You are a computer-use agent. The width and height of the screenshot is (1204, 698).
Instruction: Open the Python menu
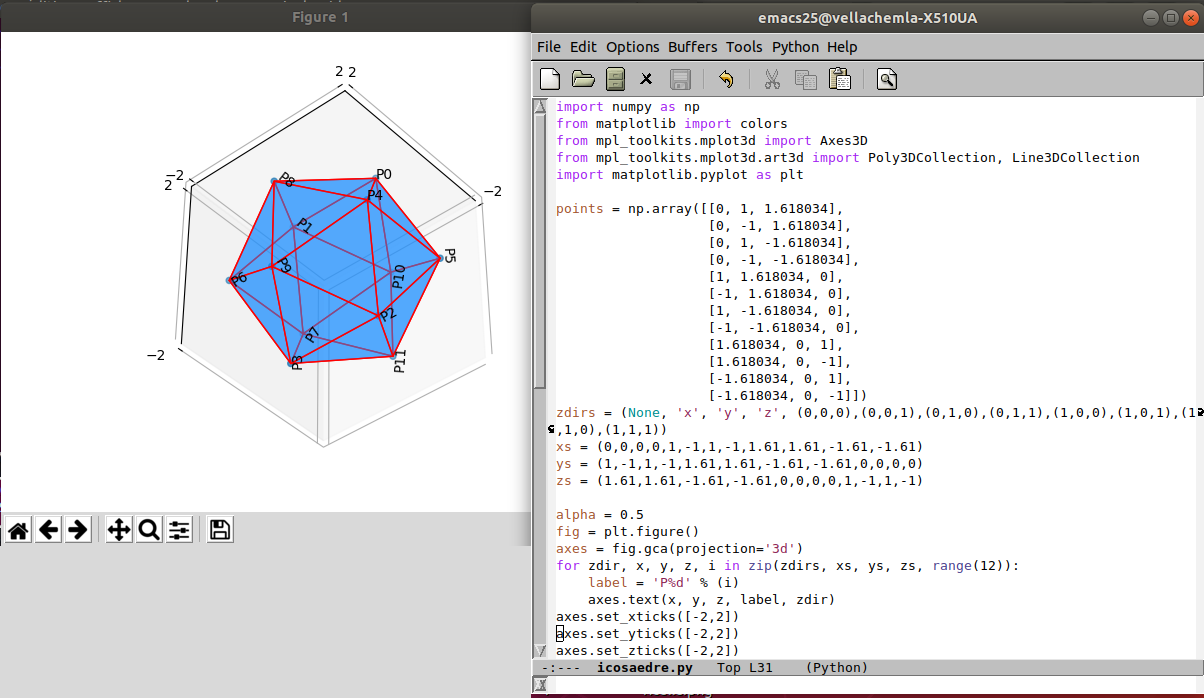click(x=795, y=47)
